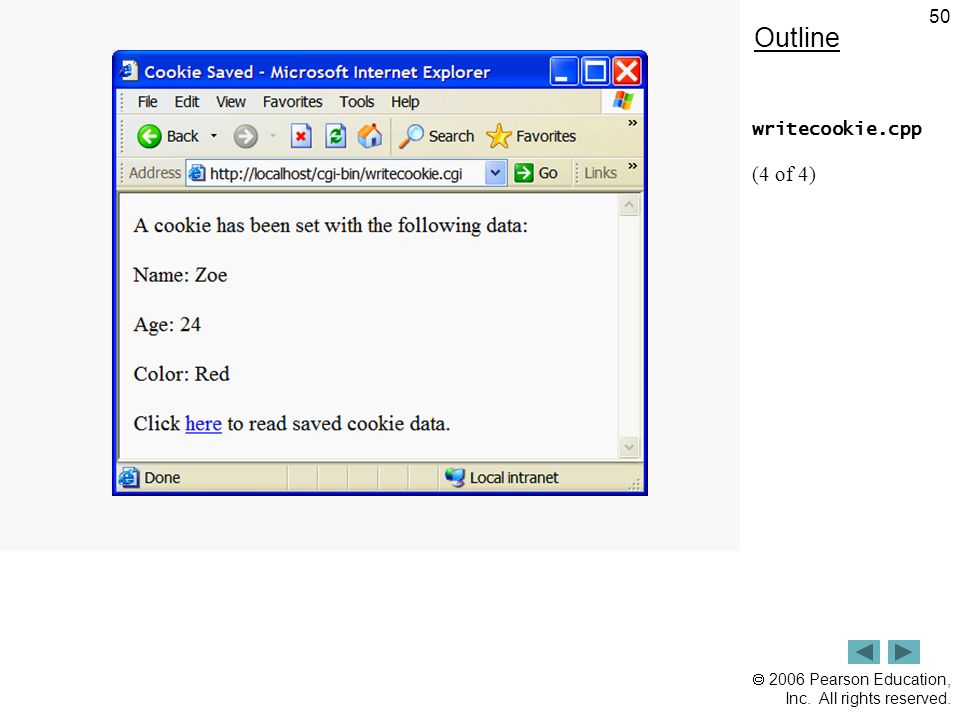Click the Outline heading link

pos(797,38)
